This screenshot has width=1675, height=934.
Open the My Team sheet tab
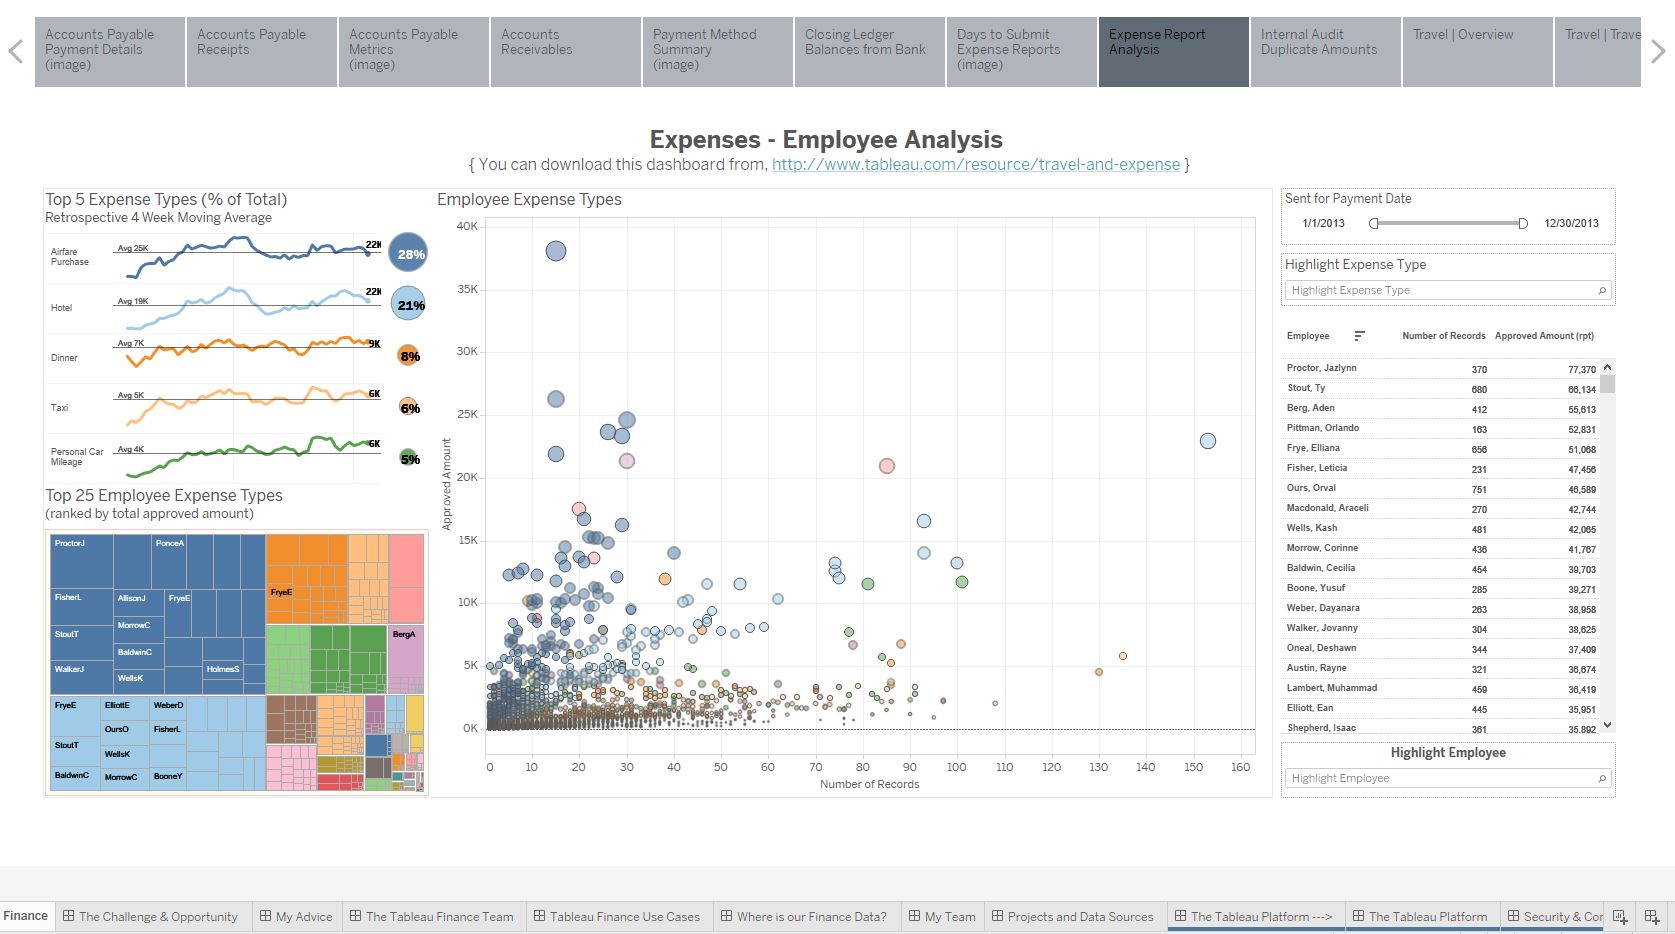[942, 916]
